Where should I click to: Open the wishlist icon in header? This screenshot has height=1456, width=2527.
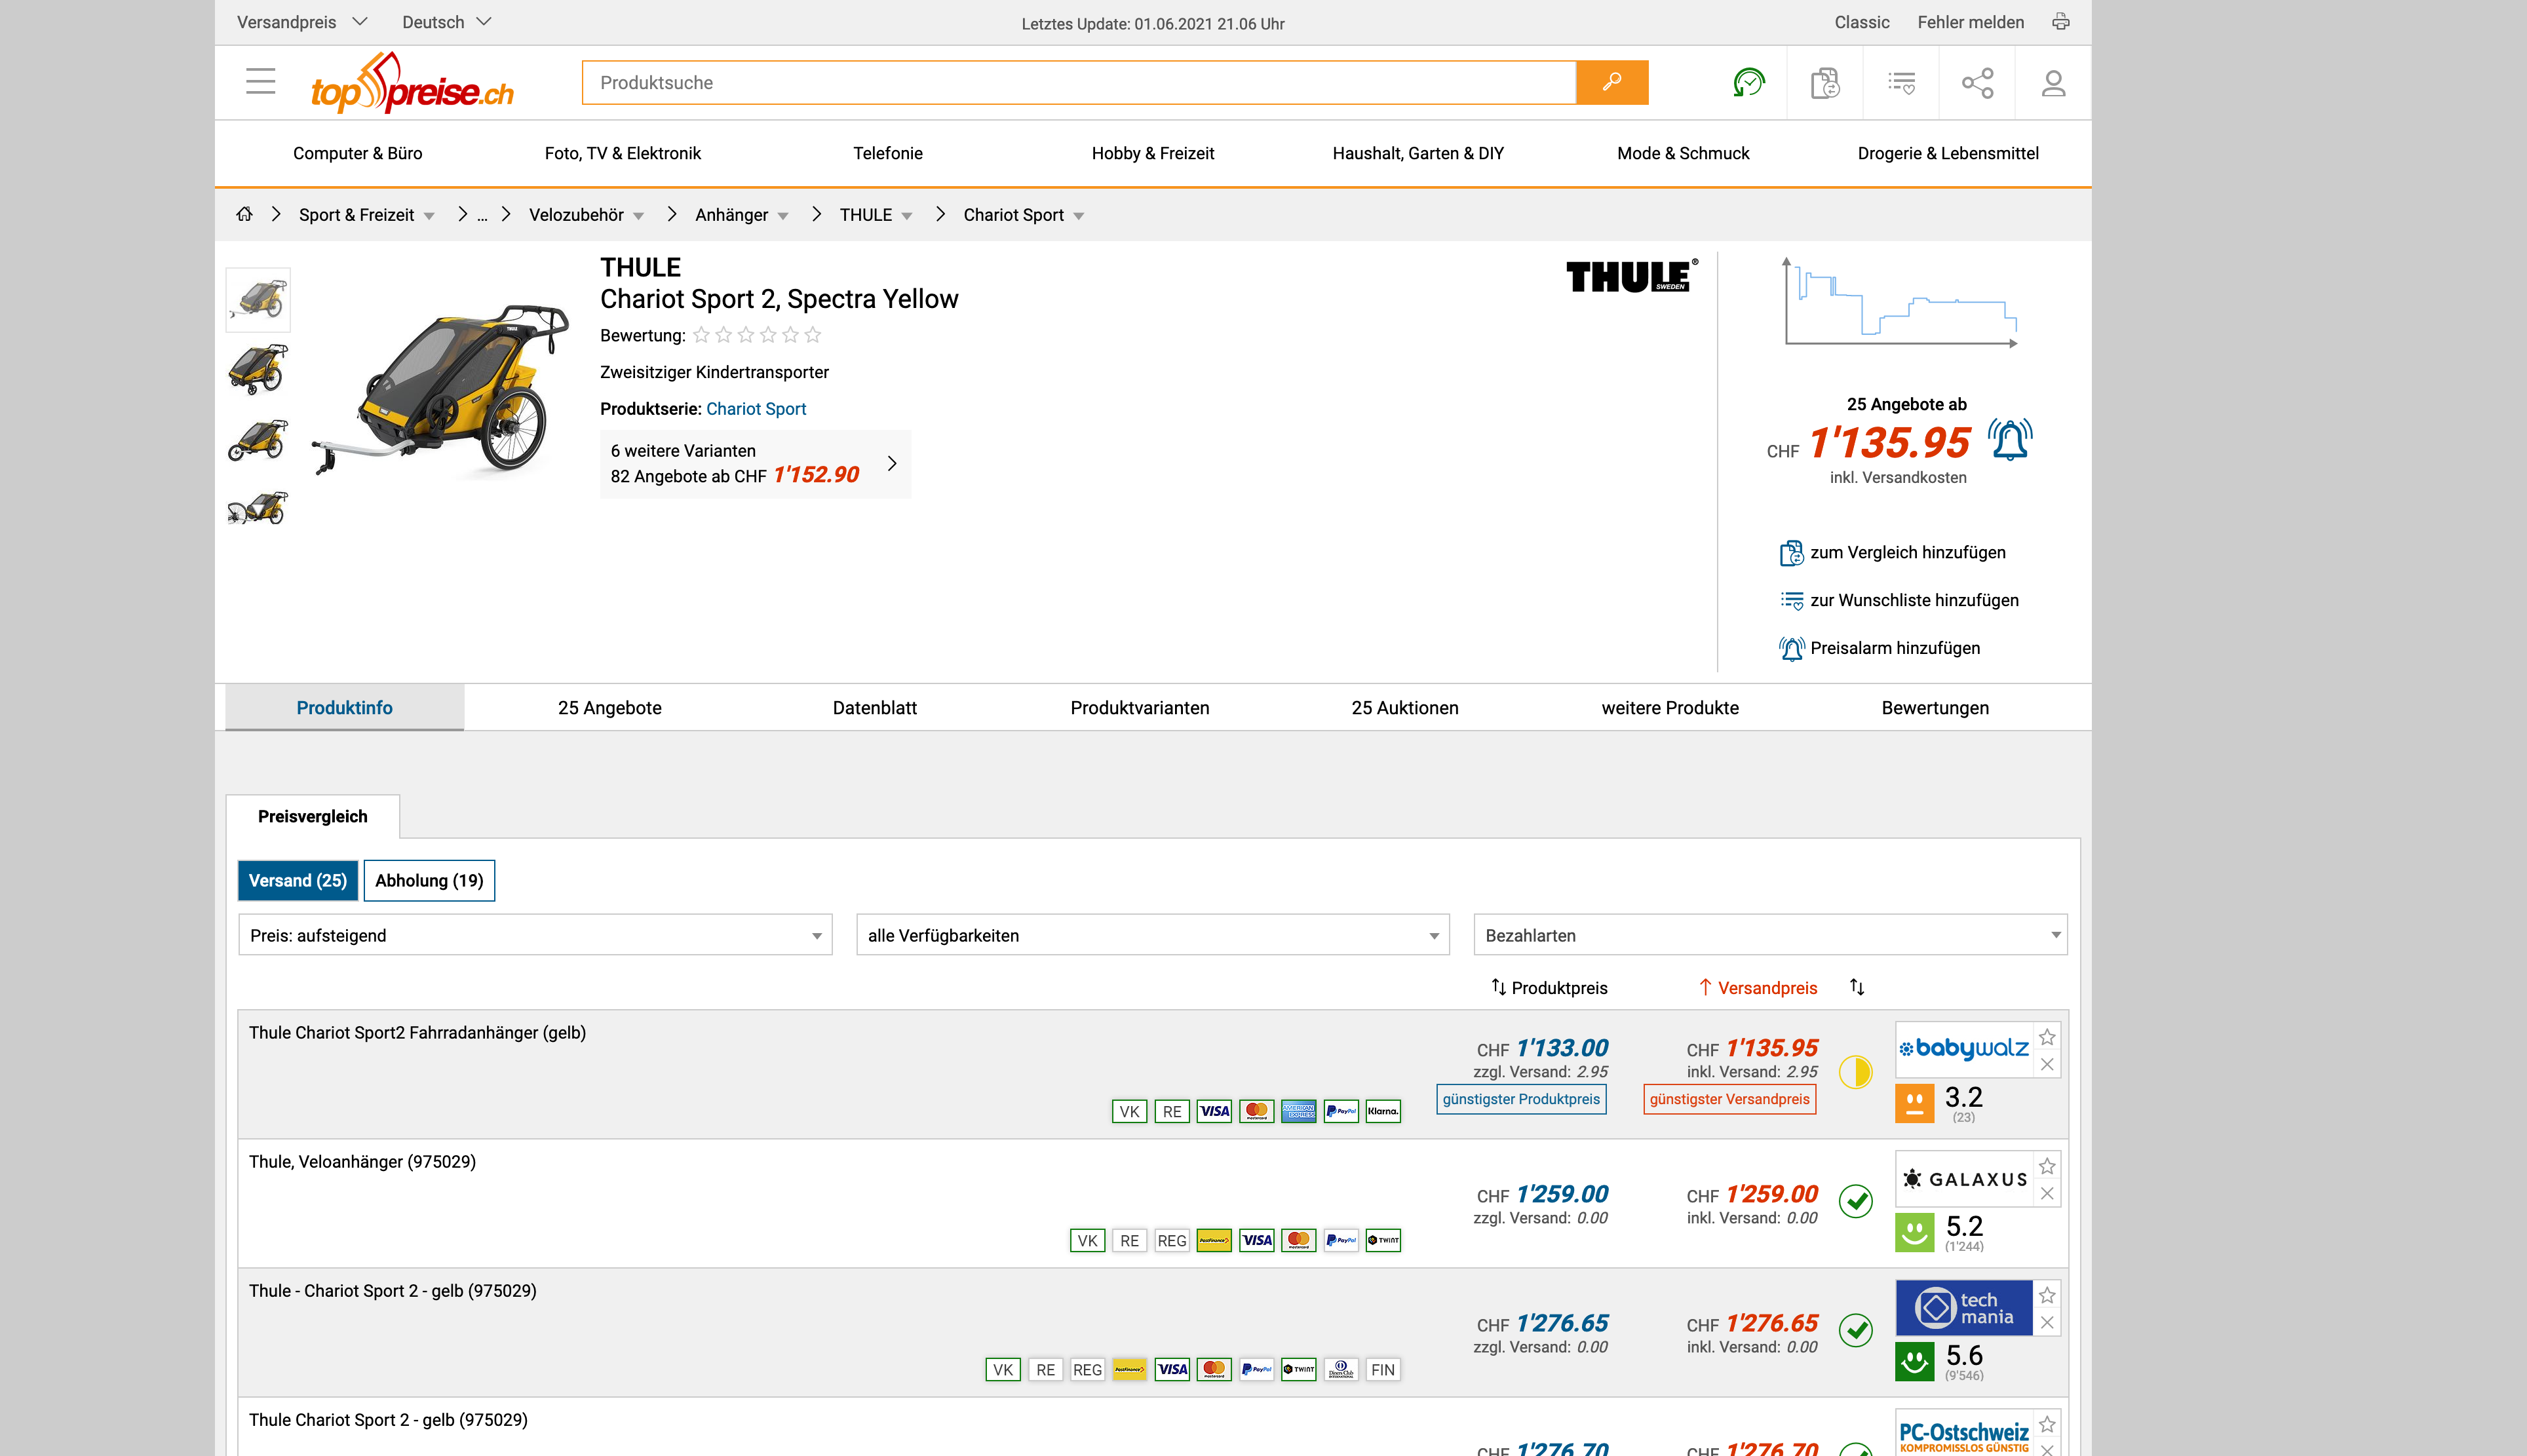1901,82
